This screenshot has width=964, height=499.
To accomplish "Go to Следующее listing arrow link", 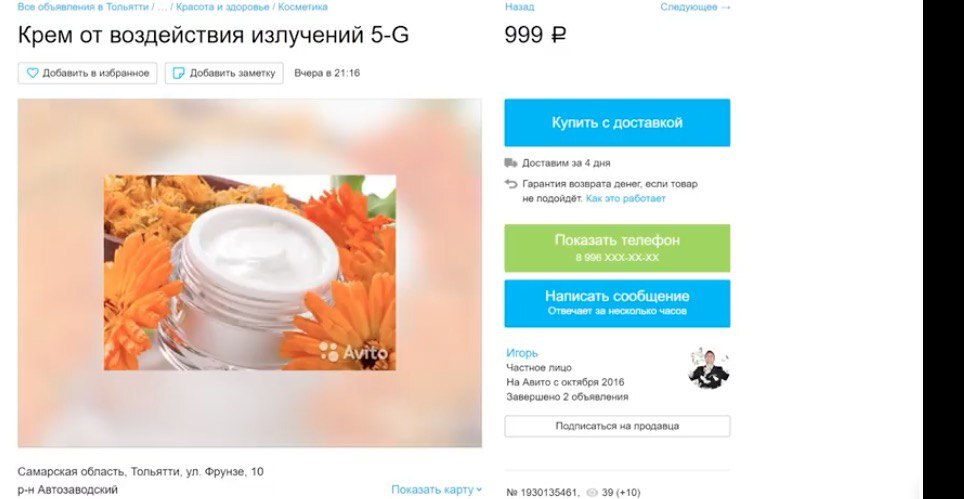I will [695, 7].
